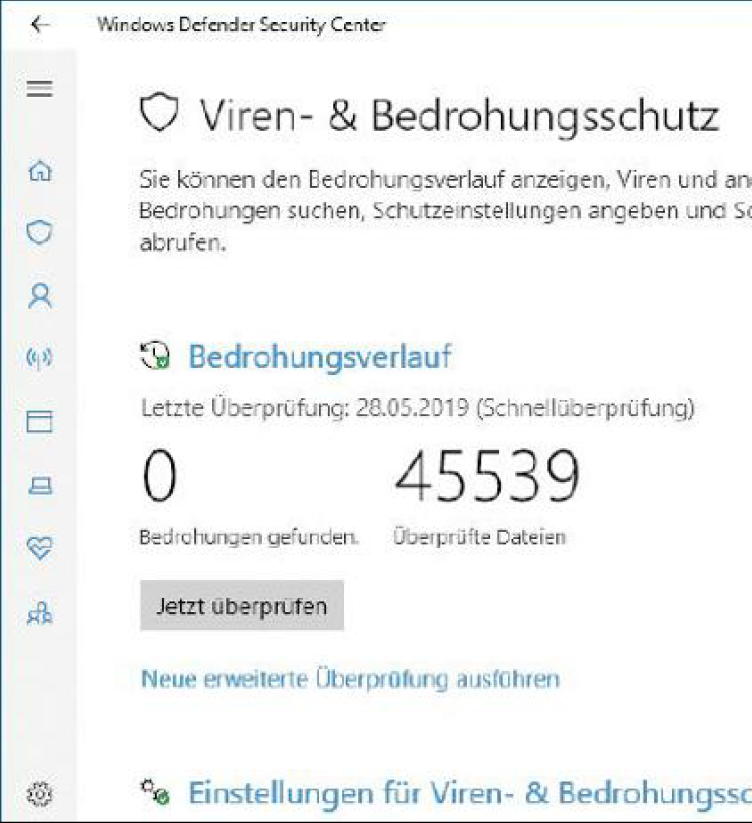Open settings gear icon in sidebar

pos(39,794)
